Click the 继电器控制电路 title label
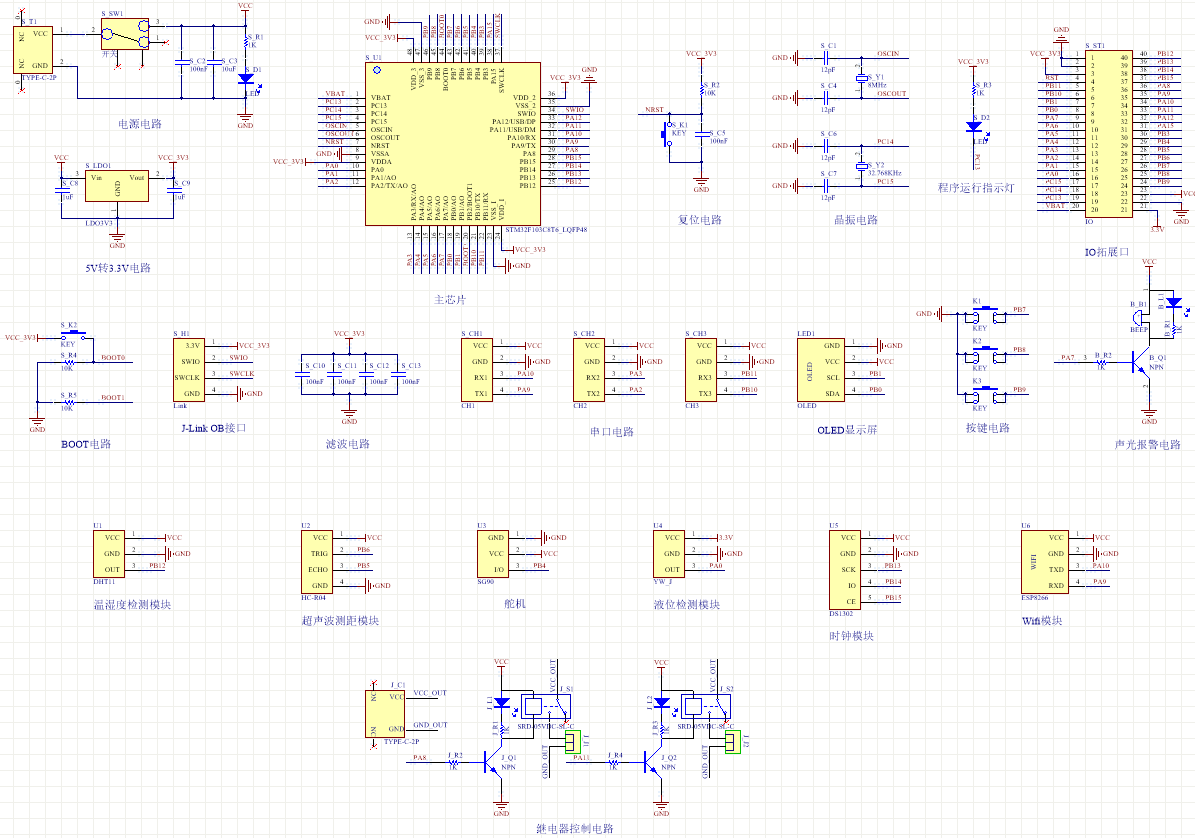 575,828
